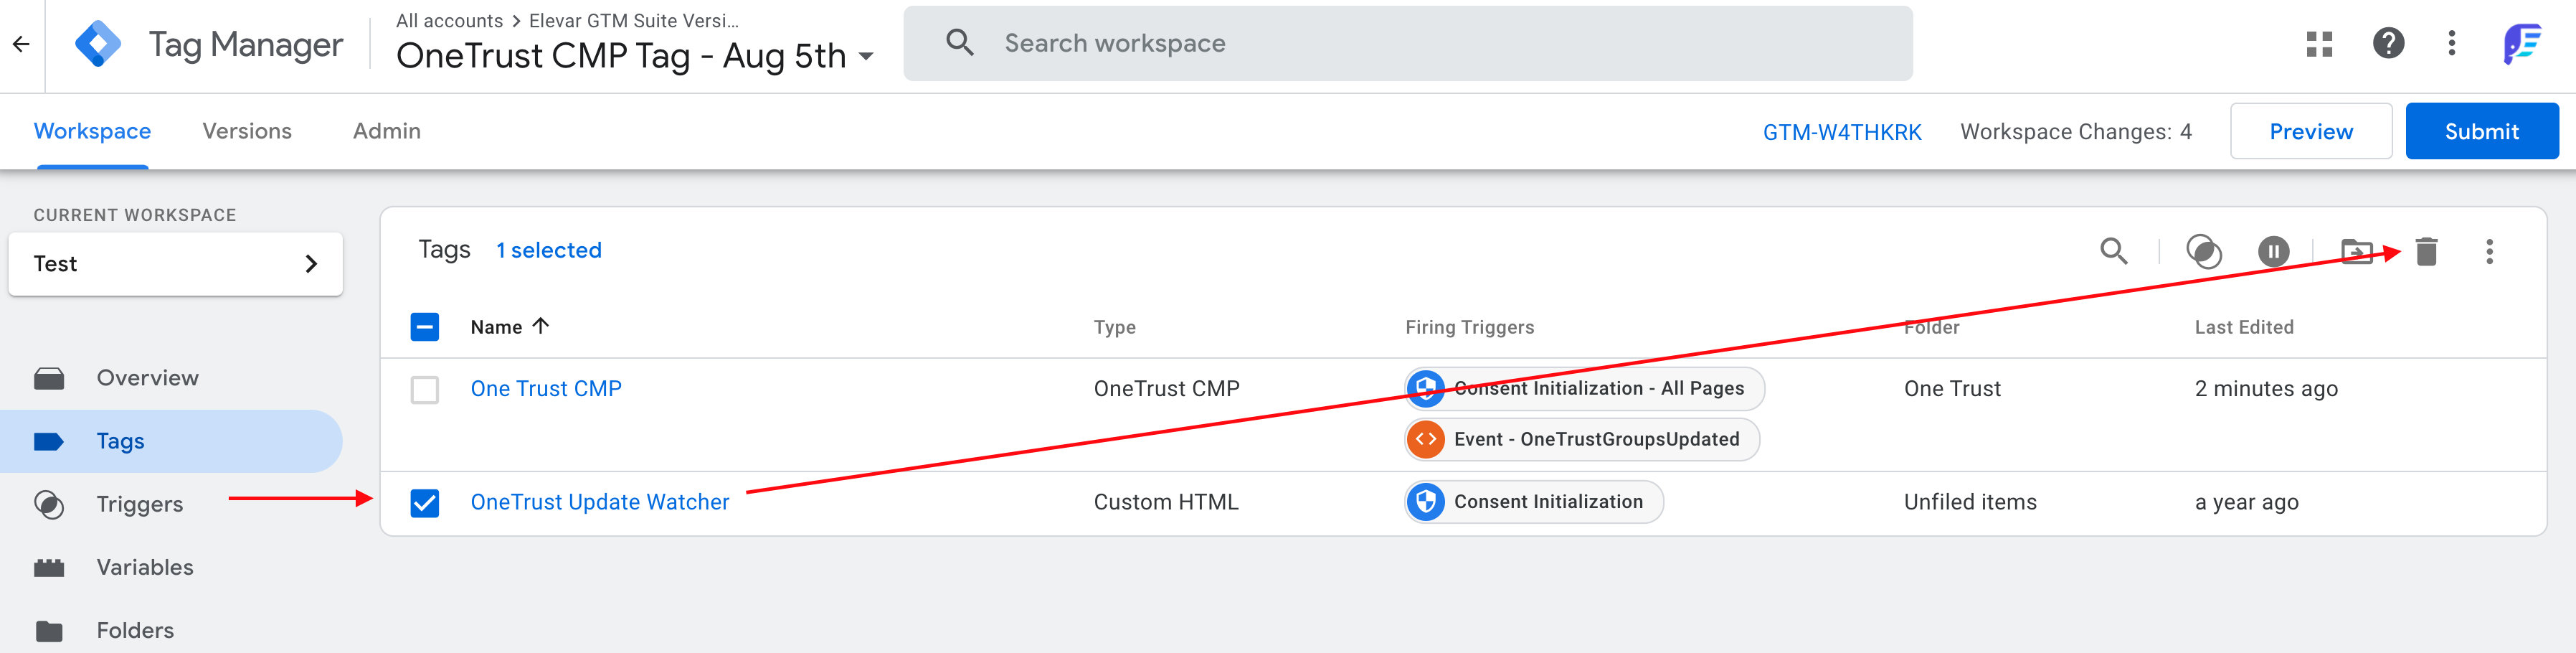This screenshot has width=2576, height=653.
Task: Open the help menu
Action: [2388, 44]
